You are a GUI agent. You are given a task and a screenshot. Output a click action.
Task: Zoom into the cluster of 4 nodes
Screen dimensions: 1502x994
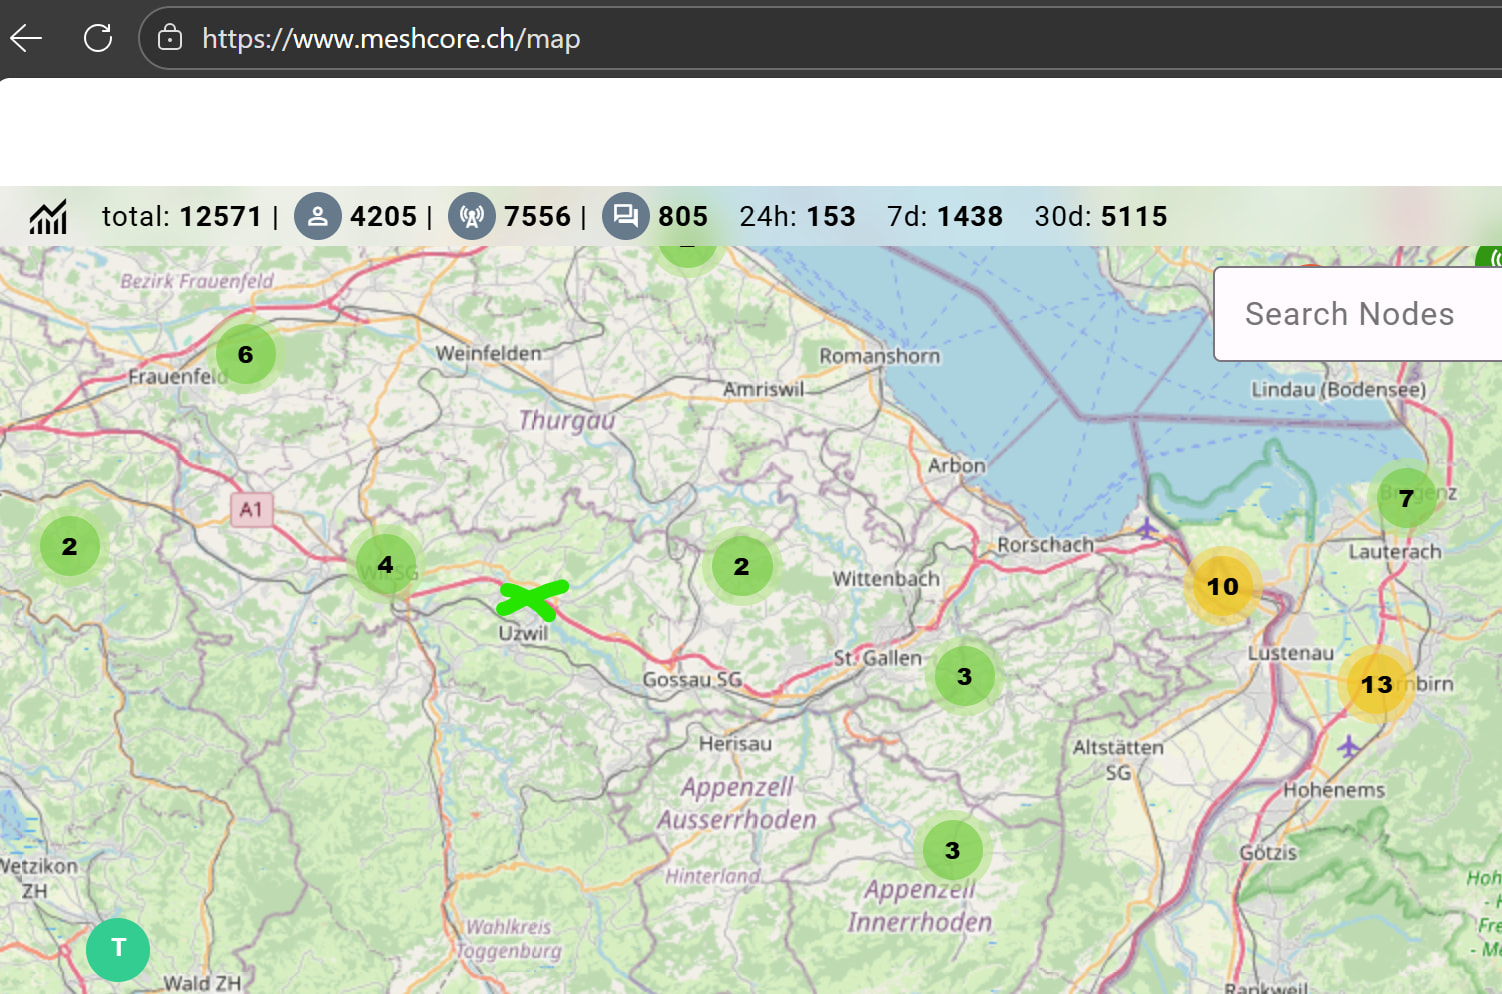coord(385,565)
